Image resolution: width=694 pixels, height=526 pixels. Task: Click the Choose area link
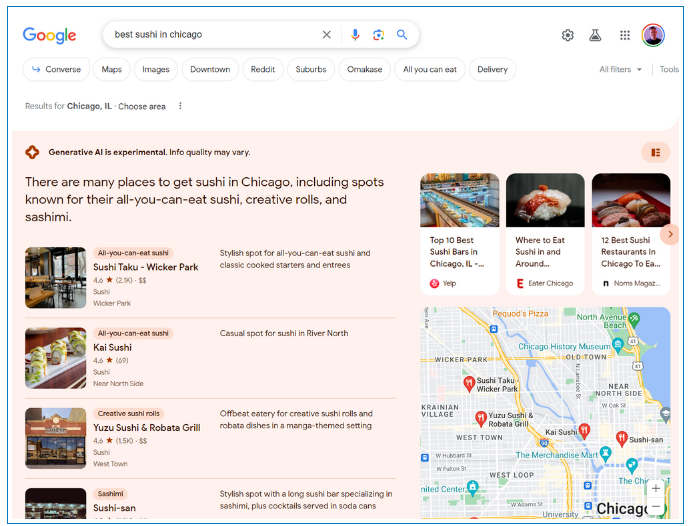tap(142, 106)
